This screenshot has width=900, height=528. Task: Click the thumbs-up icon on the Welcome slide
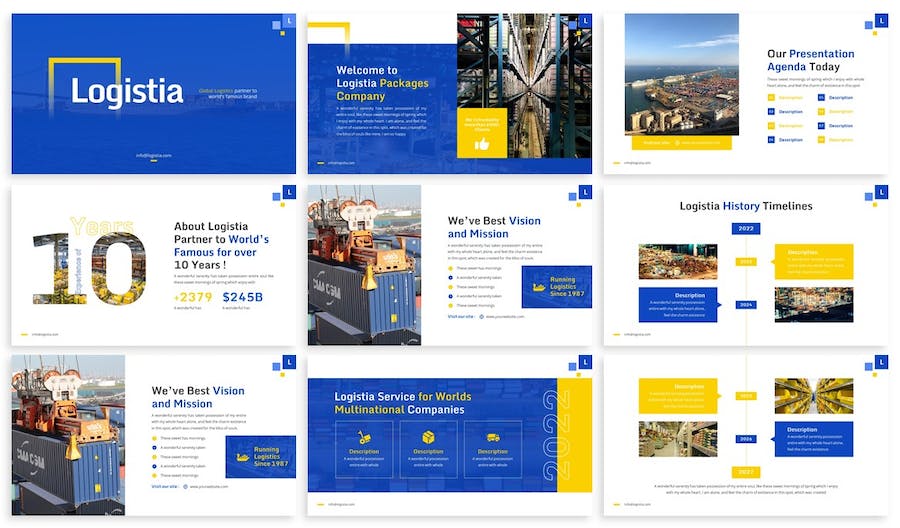482,144
